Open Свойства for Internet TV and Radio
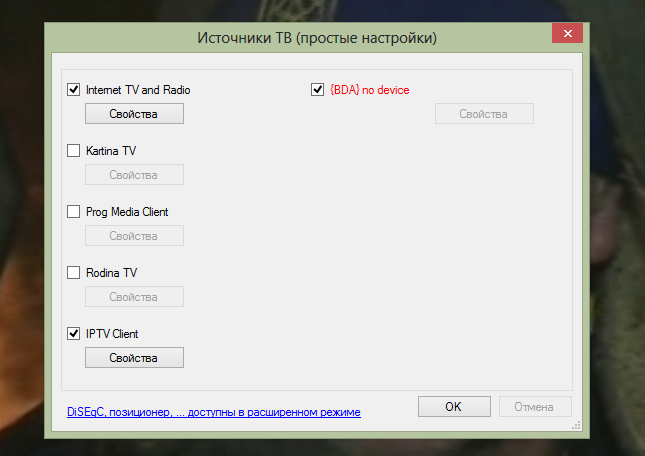The width and height of the screenshot is (645, 456). click(134, 114)
